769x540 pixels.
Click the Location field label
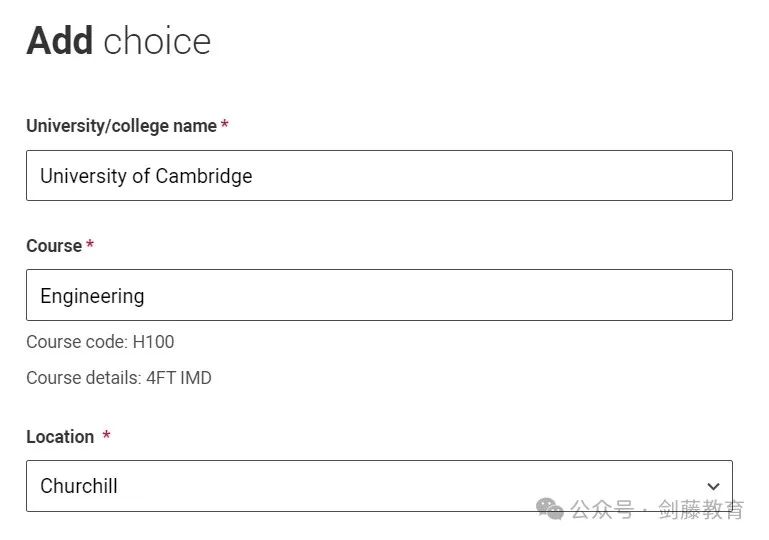(x=60, y=437)
